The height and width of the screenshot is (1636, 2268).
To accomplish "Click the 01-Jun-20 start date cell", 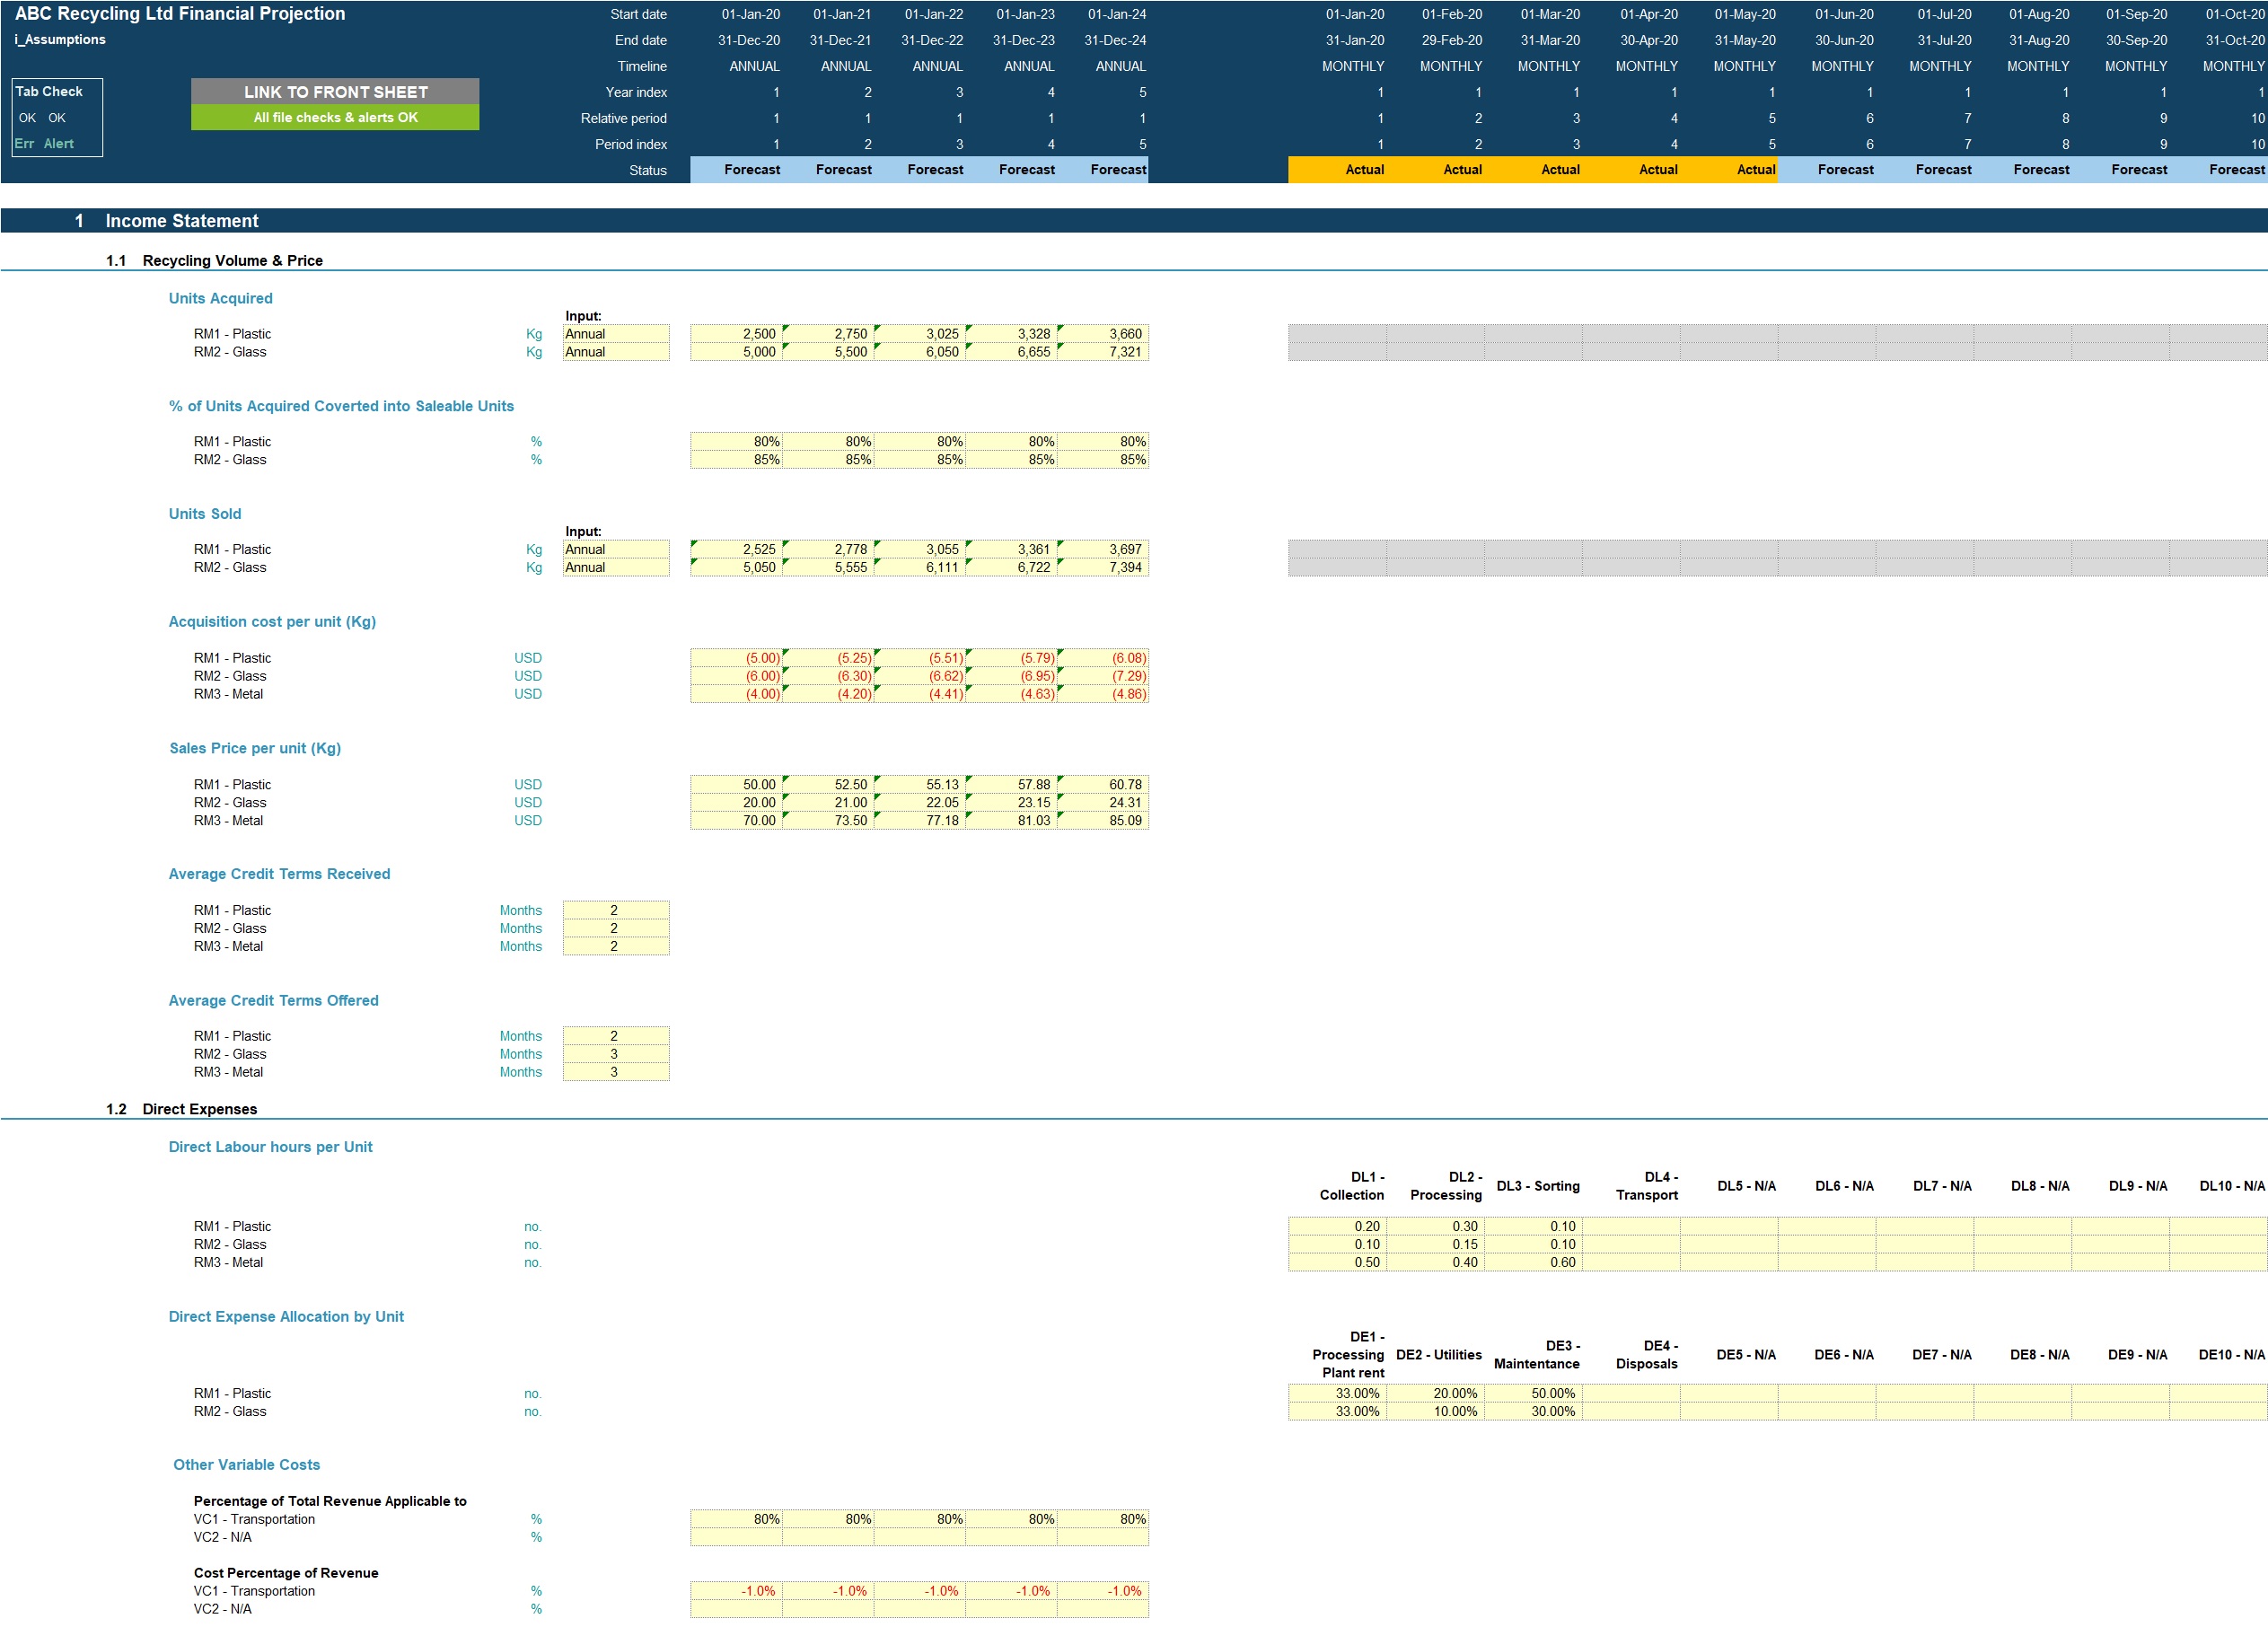I will pos(1844,14).
